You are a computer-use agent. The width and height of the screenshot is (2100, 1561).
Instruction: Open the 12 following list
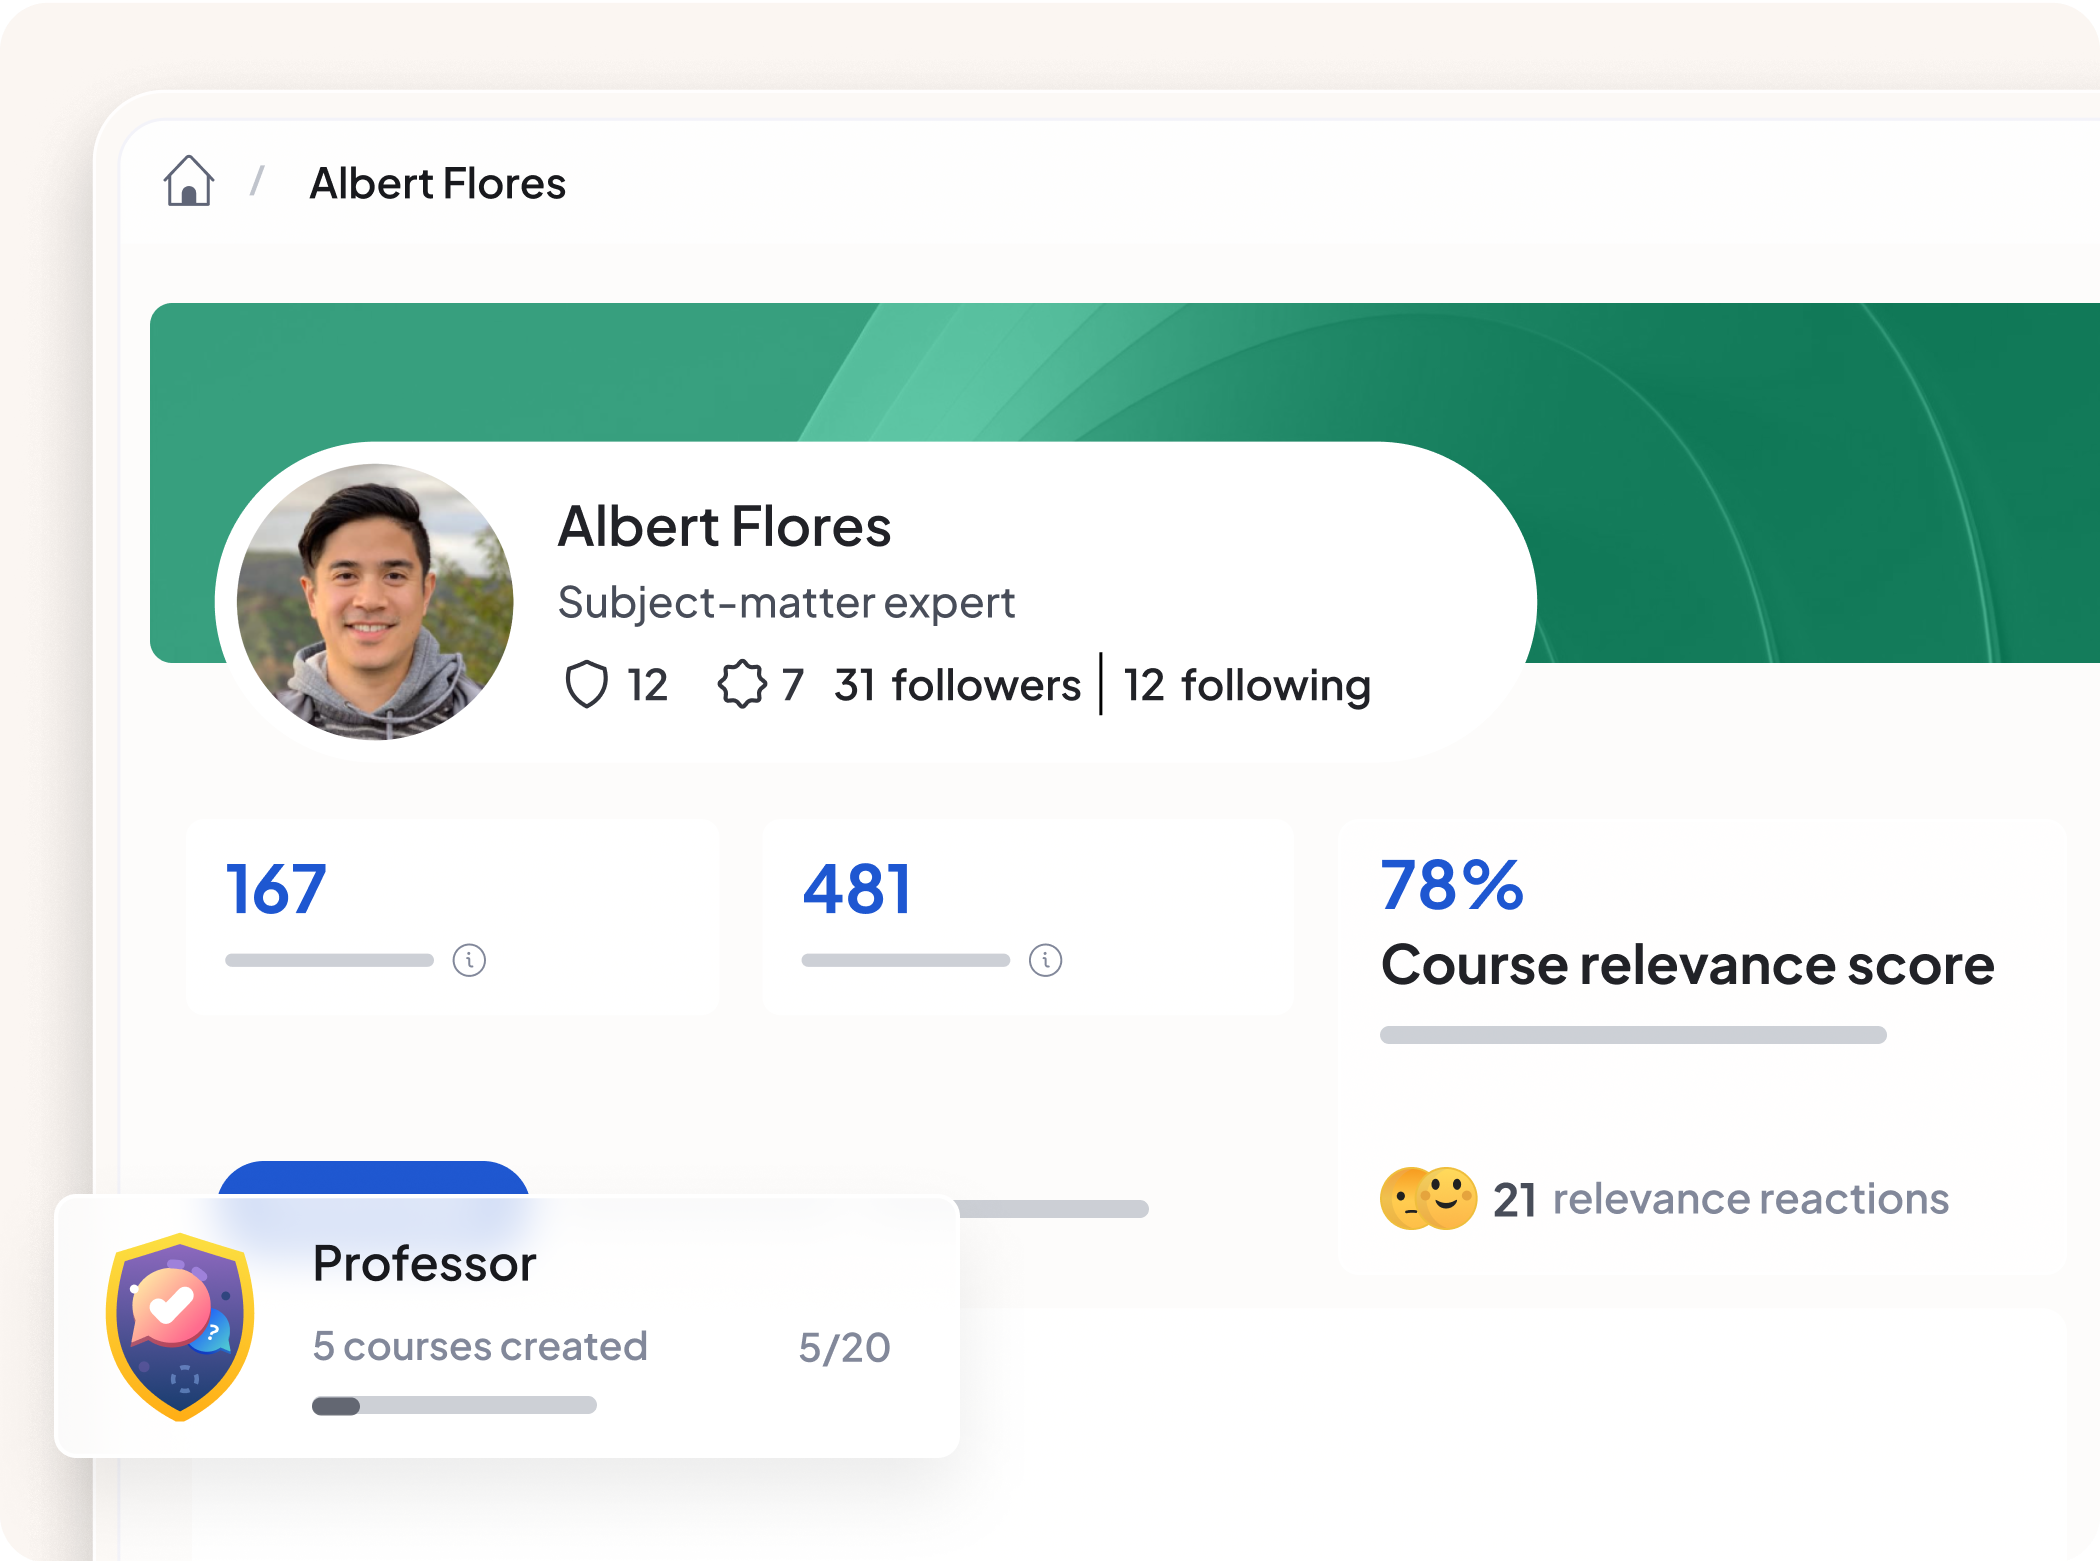1246,686
